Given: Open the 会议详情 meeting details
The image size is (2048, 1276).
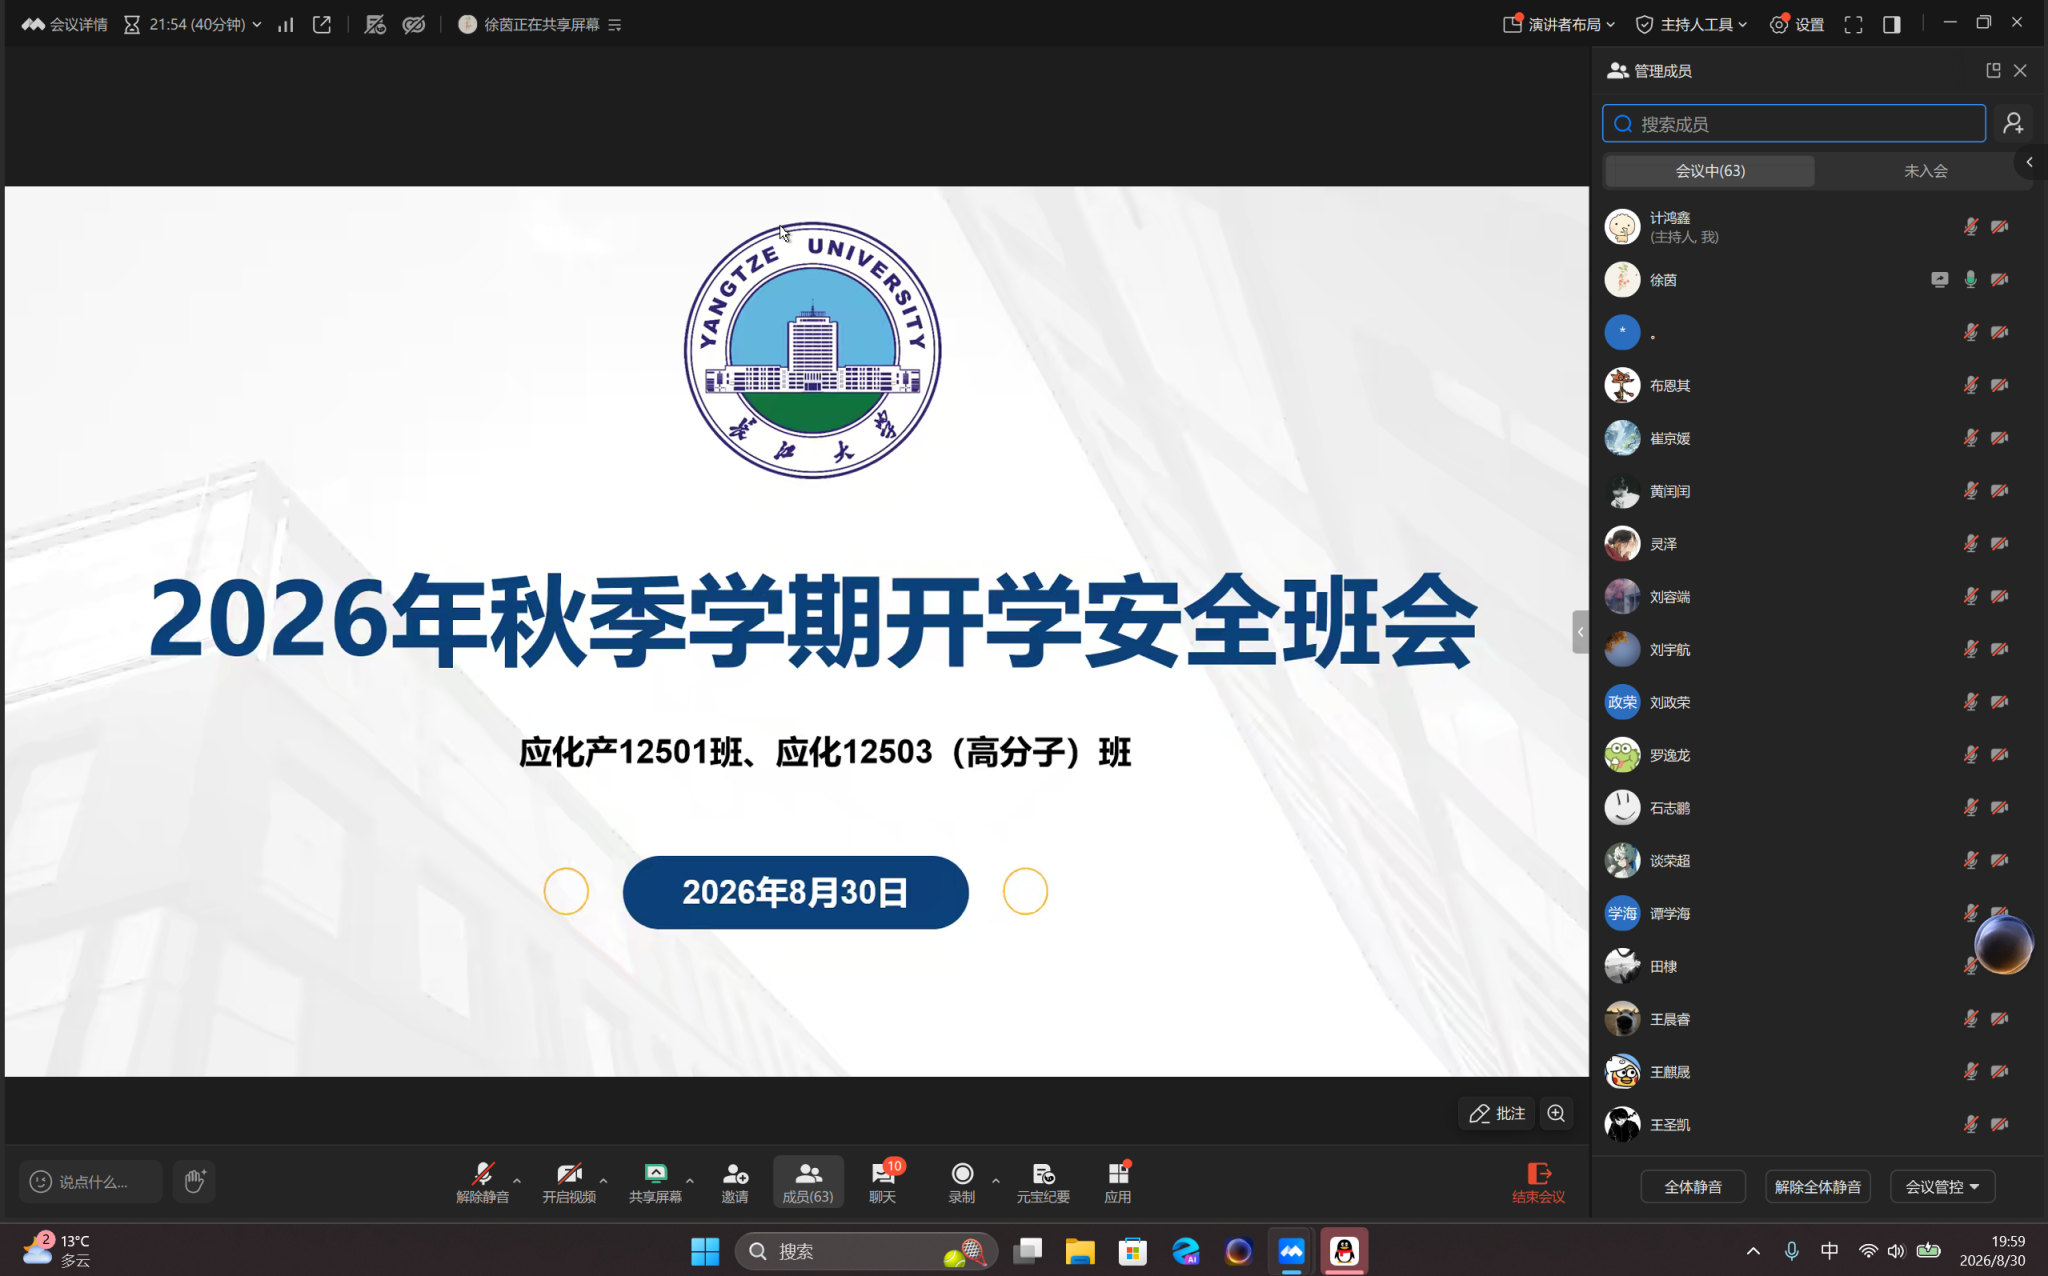Looking at the screenshot, I should pyautogui.click(x=65, y=24).
